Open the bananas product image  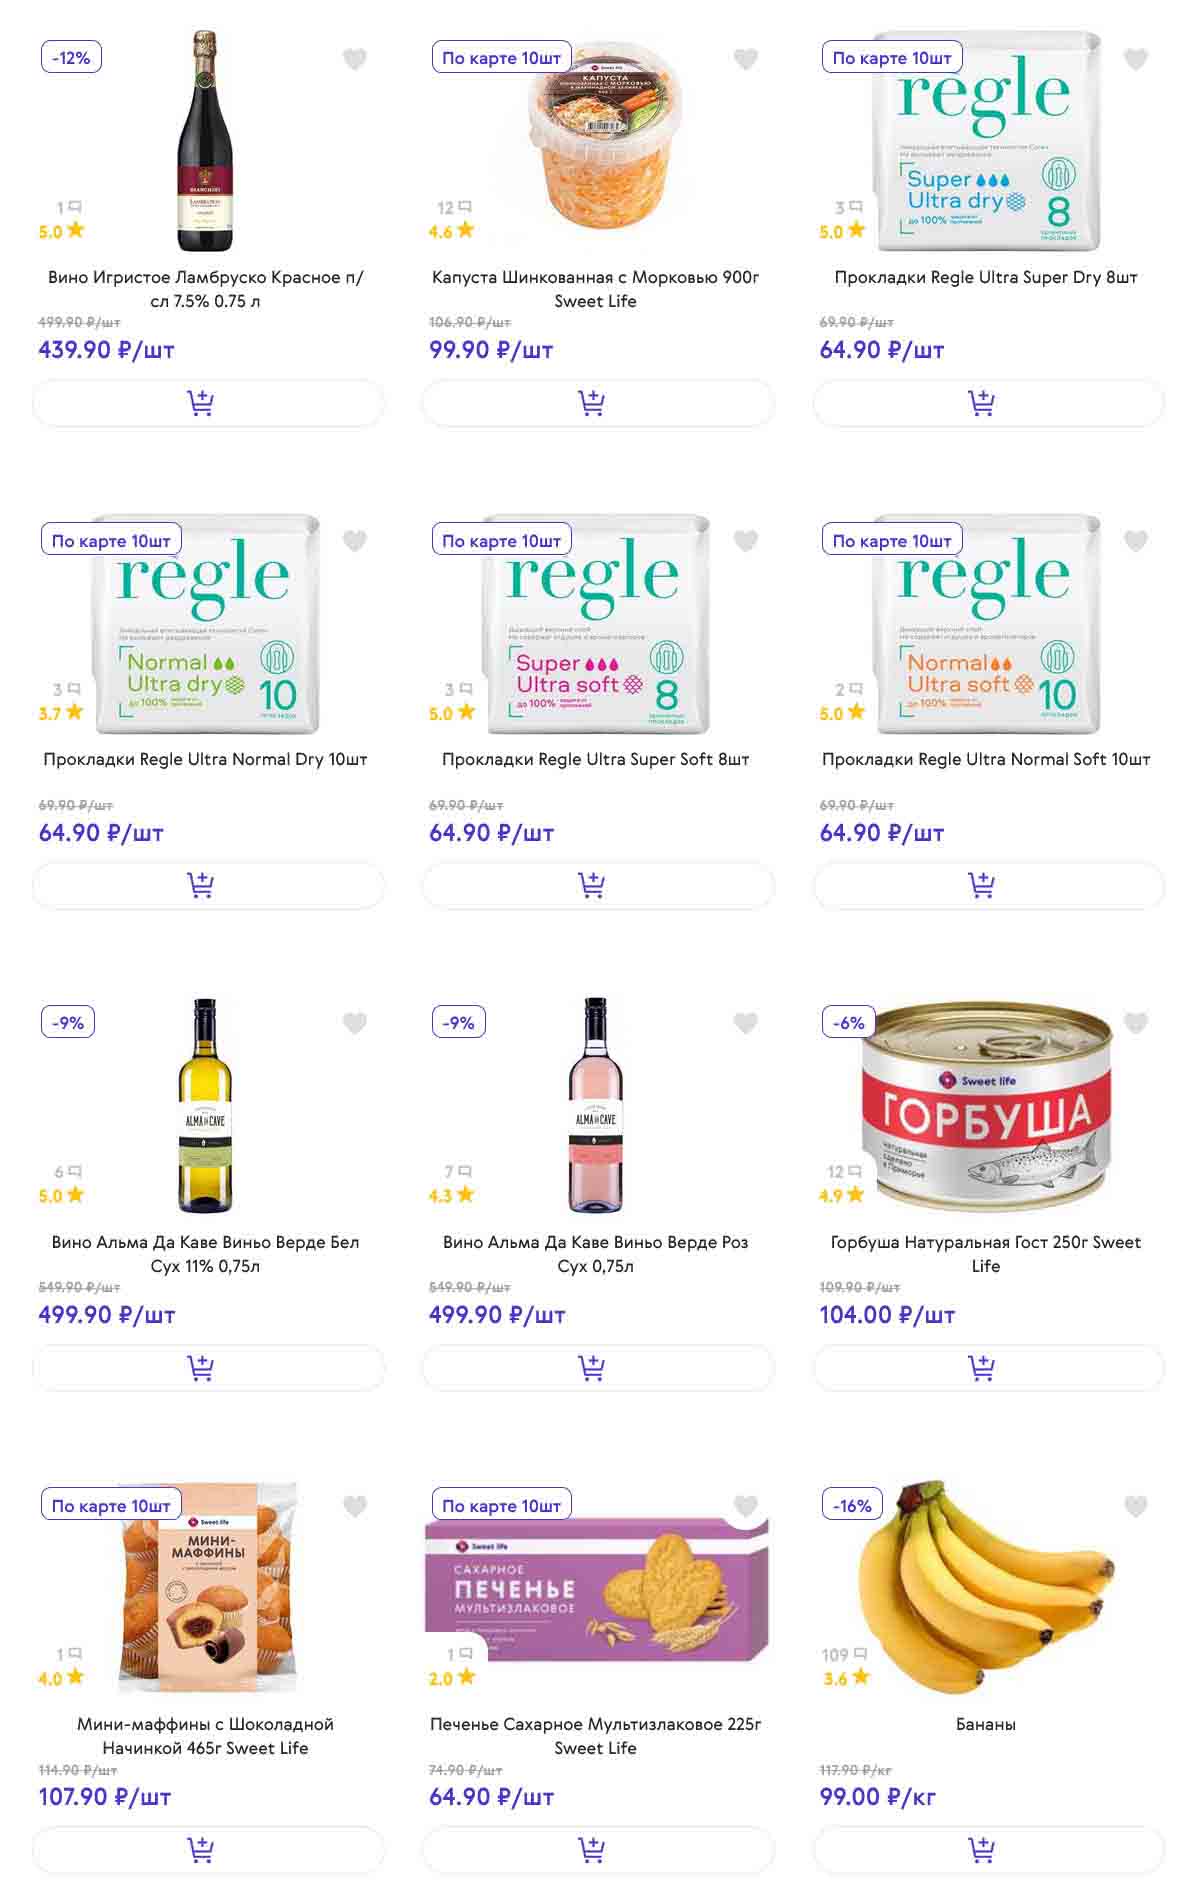985,1590
